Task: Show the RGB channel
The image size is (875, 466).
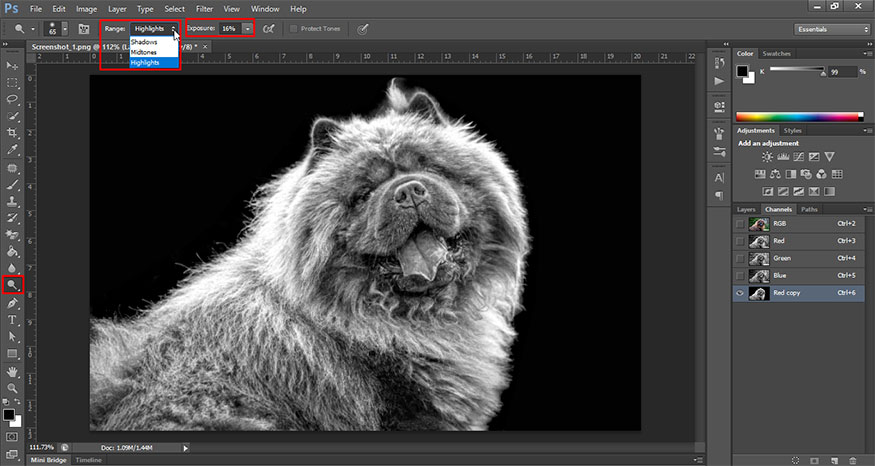Action: tap(740, 224)
